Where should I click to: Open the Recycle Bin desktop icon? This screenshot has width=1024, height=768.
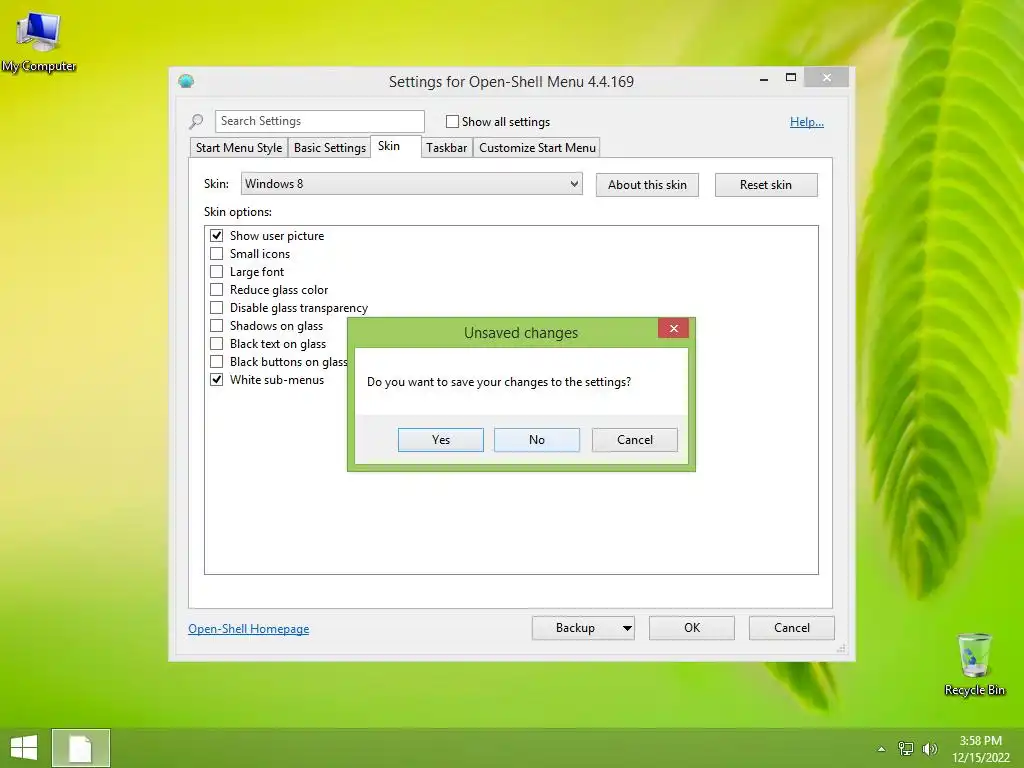[x=974, y=664]
